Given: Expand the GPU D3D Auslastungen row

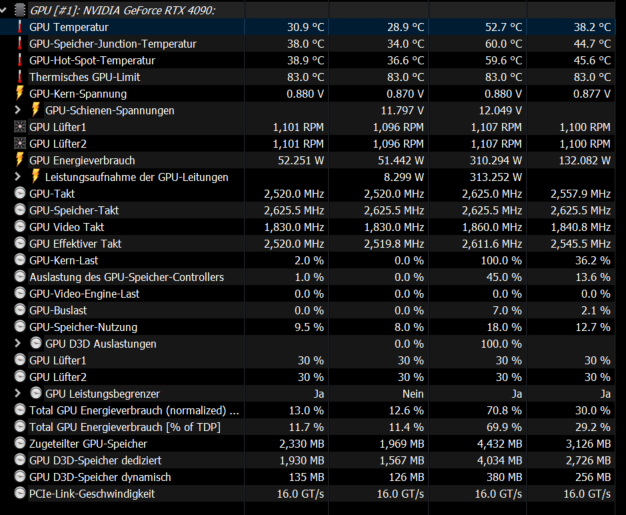Looking at the screenshot, I should click(x=18, y=343).
